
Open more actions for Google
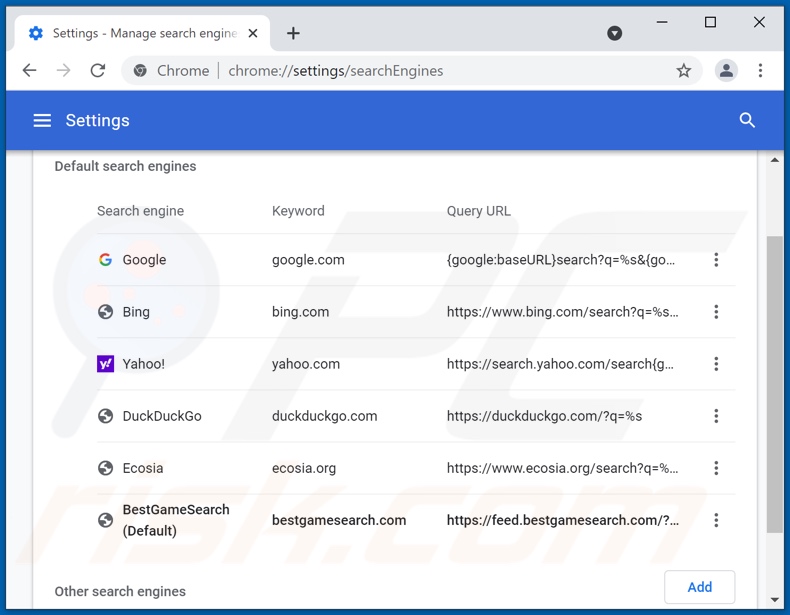pyautogui.click(x=716, y=260)
